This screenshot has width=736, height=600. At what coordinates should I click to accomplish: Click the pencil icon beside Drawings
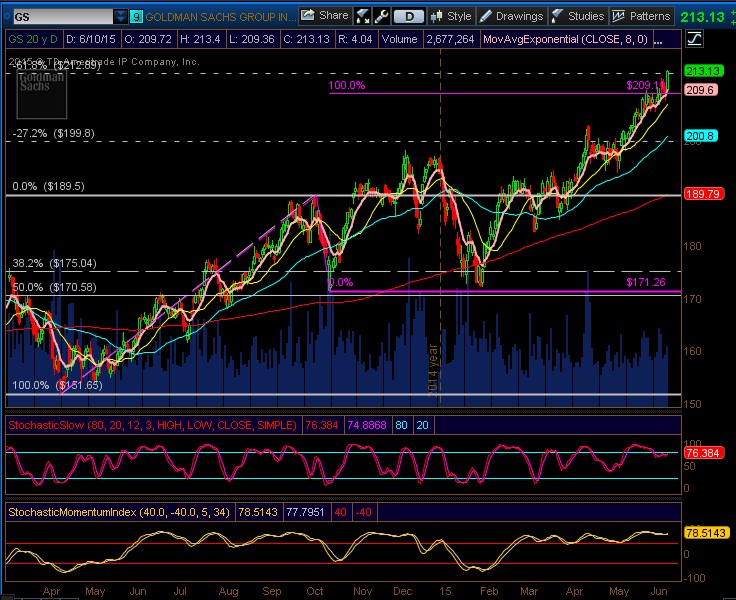(485, 16)
